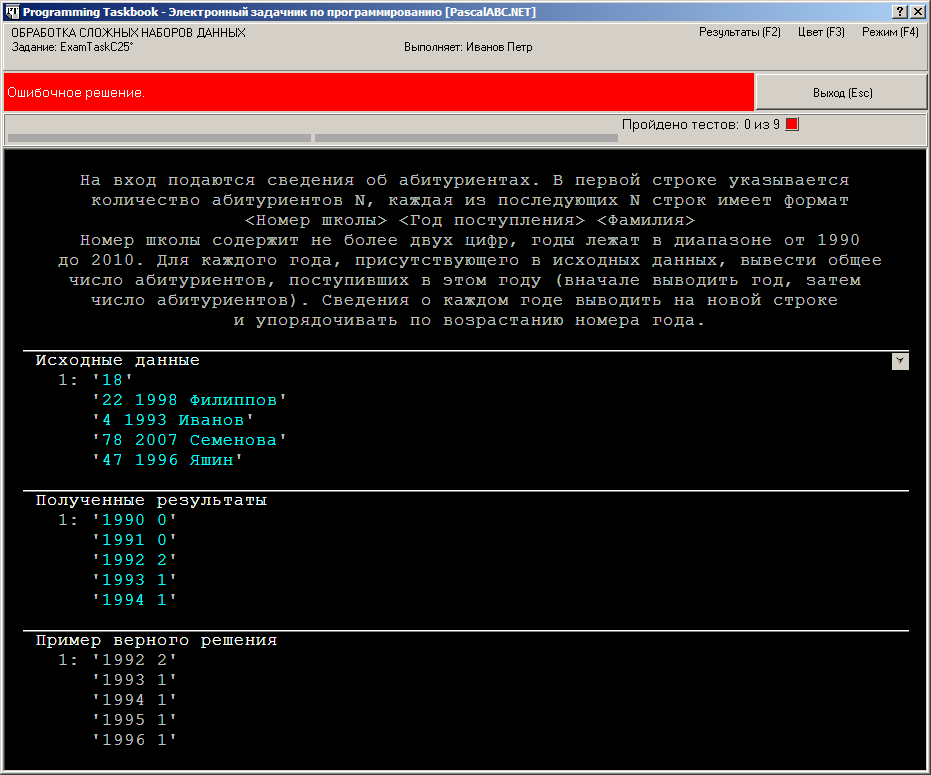Click the Задание: ExamTaskC25° label
The width and height of the screenshot is (931, 775).
[x=72, y=47]
